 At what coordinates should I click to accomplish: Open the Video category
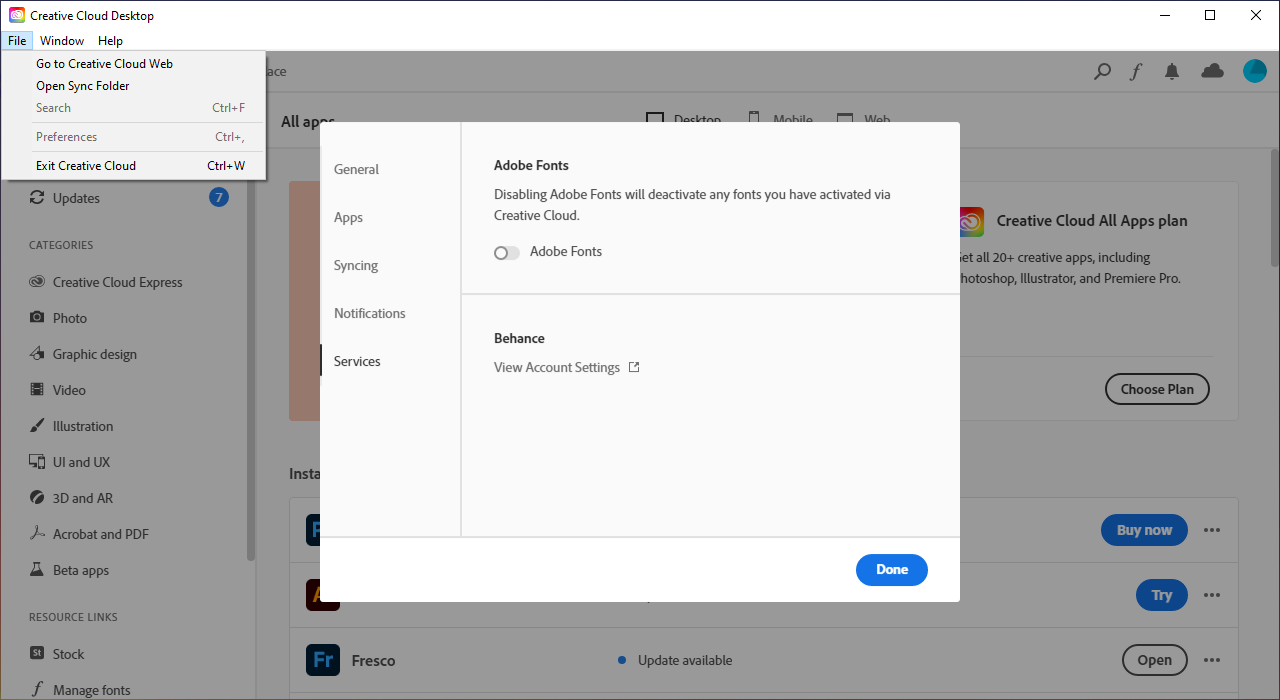pyautogui.click(x=69, y=390)
